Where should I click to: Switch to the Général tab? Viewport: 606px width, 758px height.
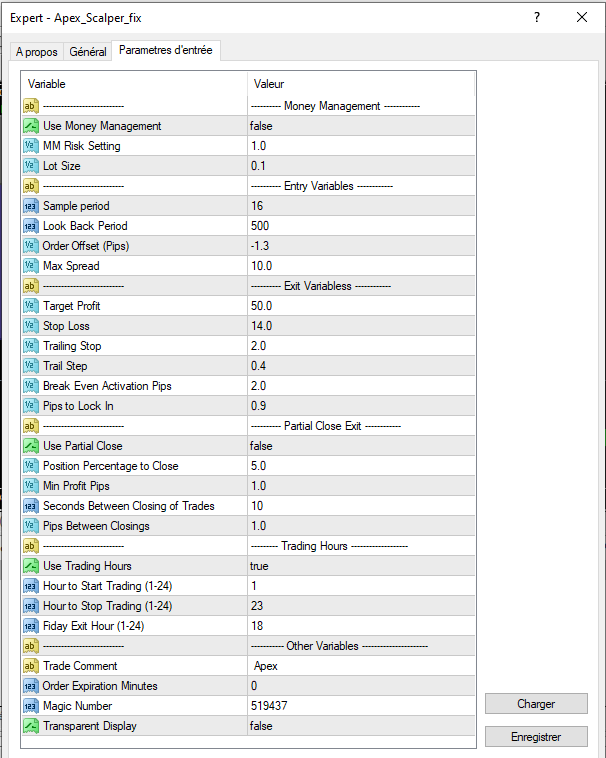[x=88, y=52]
